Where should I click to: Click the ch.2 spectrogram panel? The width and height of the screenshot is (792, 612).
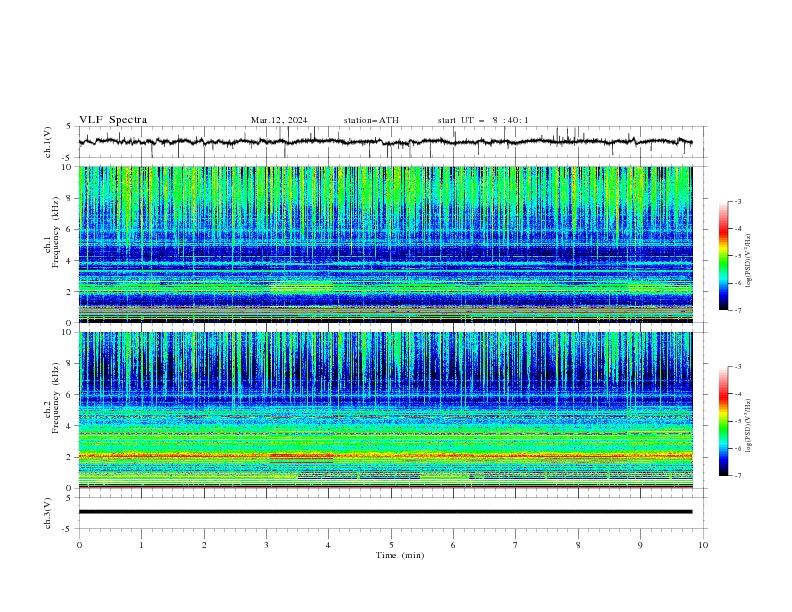pos(386,410)
